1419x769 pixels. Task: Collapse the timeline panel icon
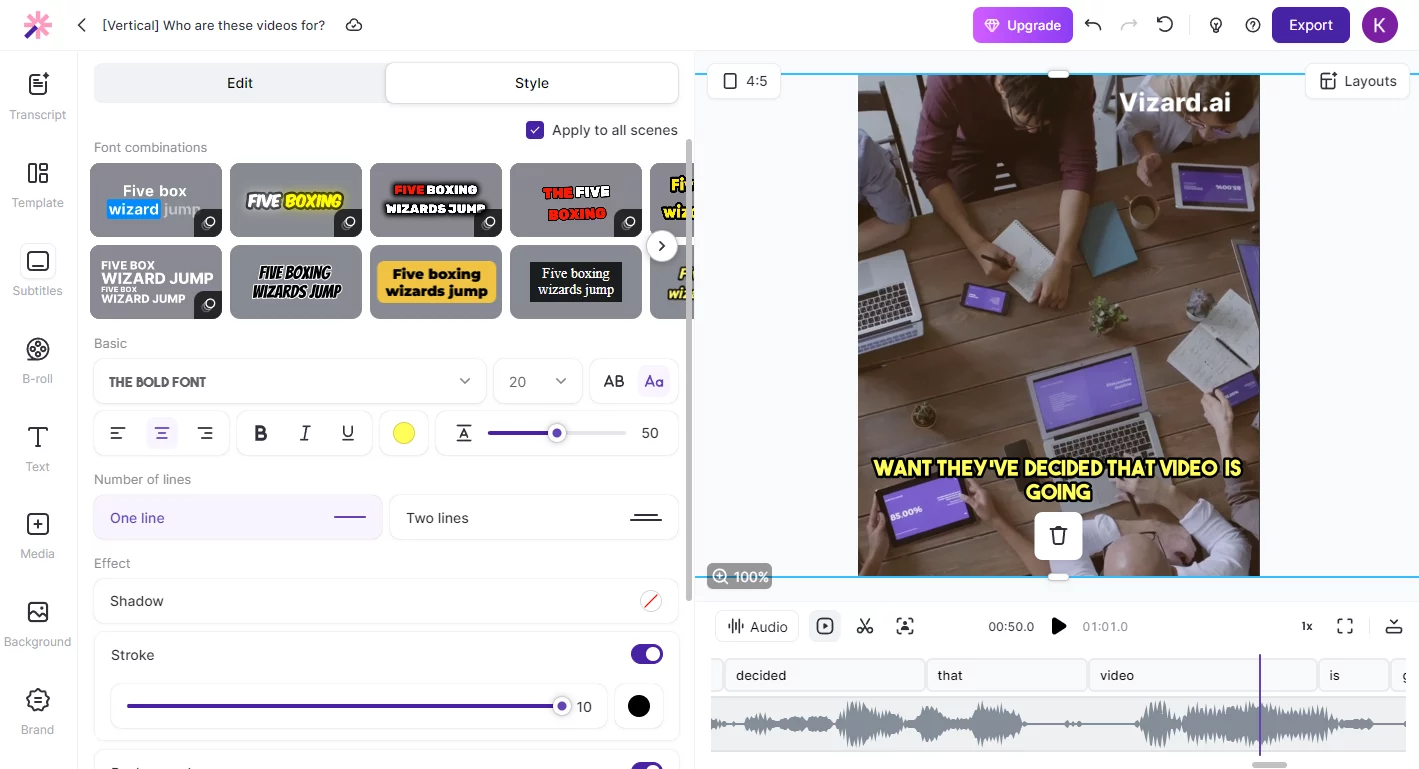[x=1394, y=626]
